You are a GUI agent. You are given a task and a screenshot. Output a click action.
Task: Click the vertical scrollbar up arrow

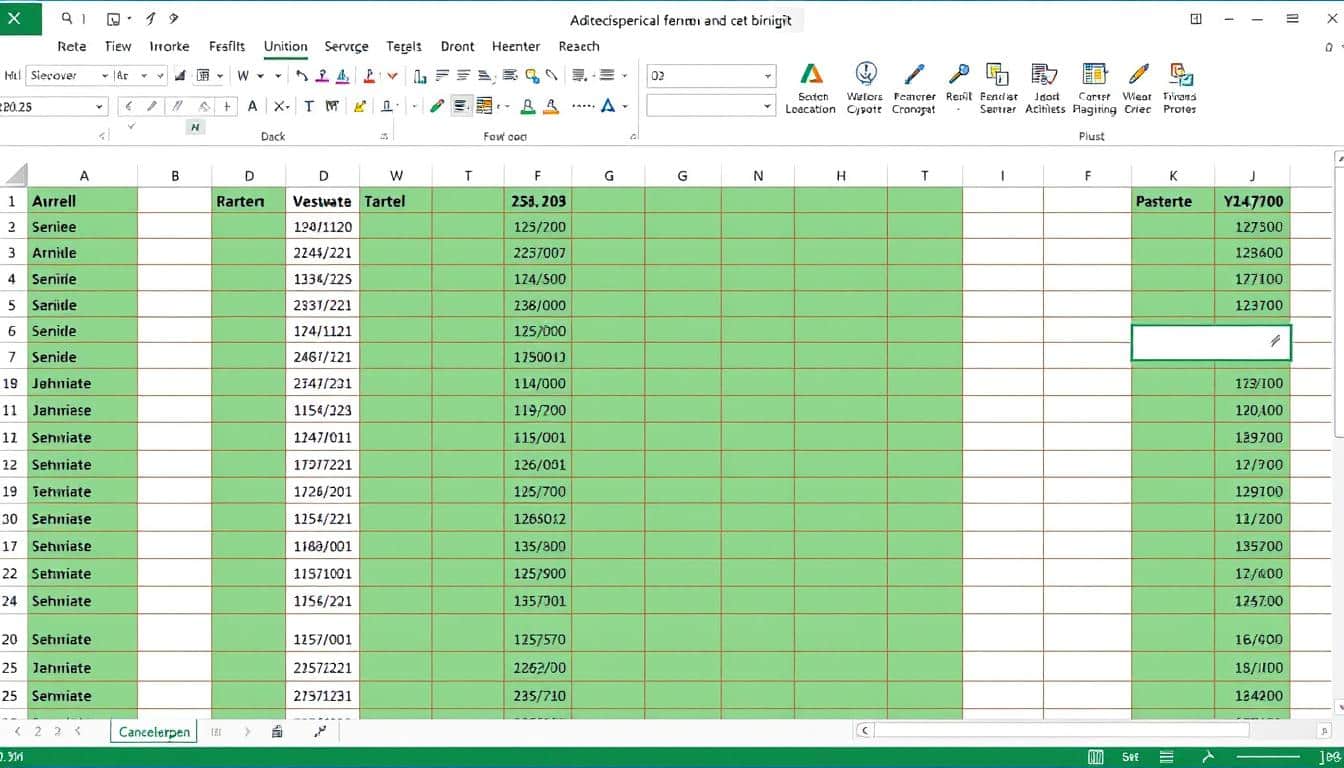click(1338, 158)
